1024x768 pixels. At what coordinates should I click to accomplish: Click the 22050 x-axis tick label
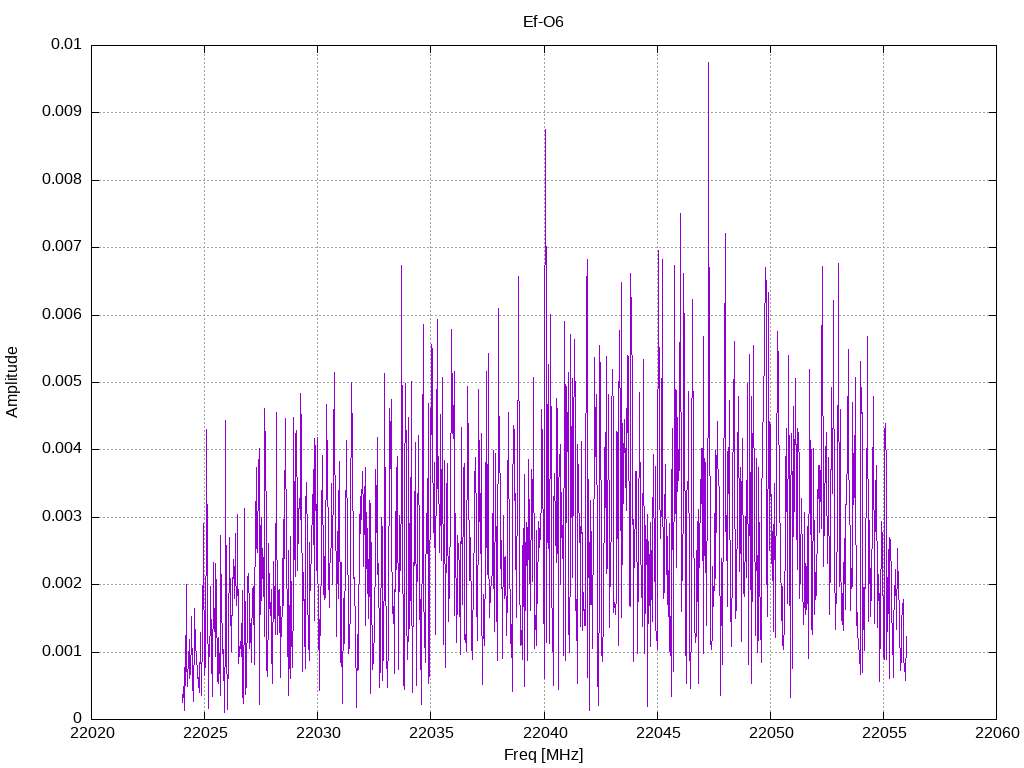tap(771, 733)
